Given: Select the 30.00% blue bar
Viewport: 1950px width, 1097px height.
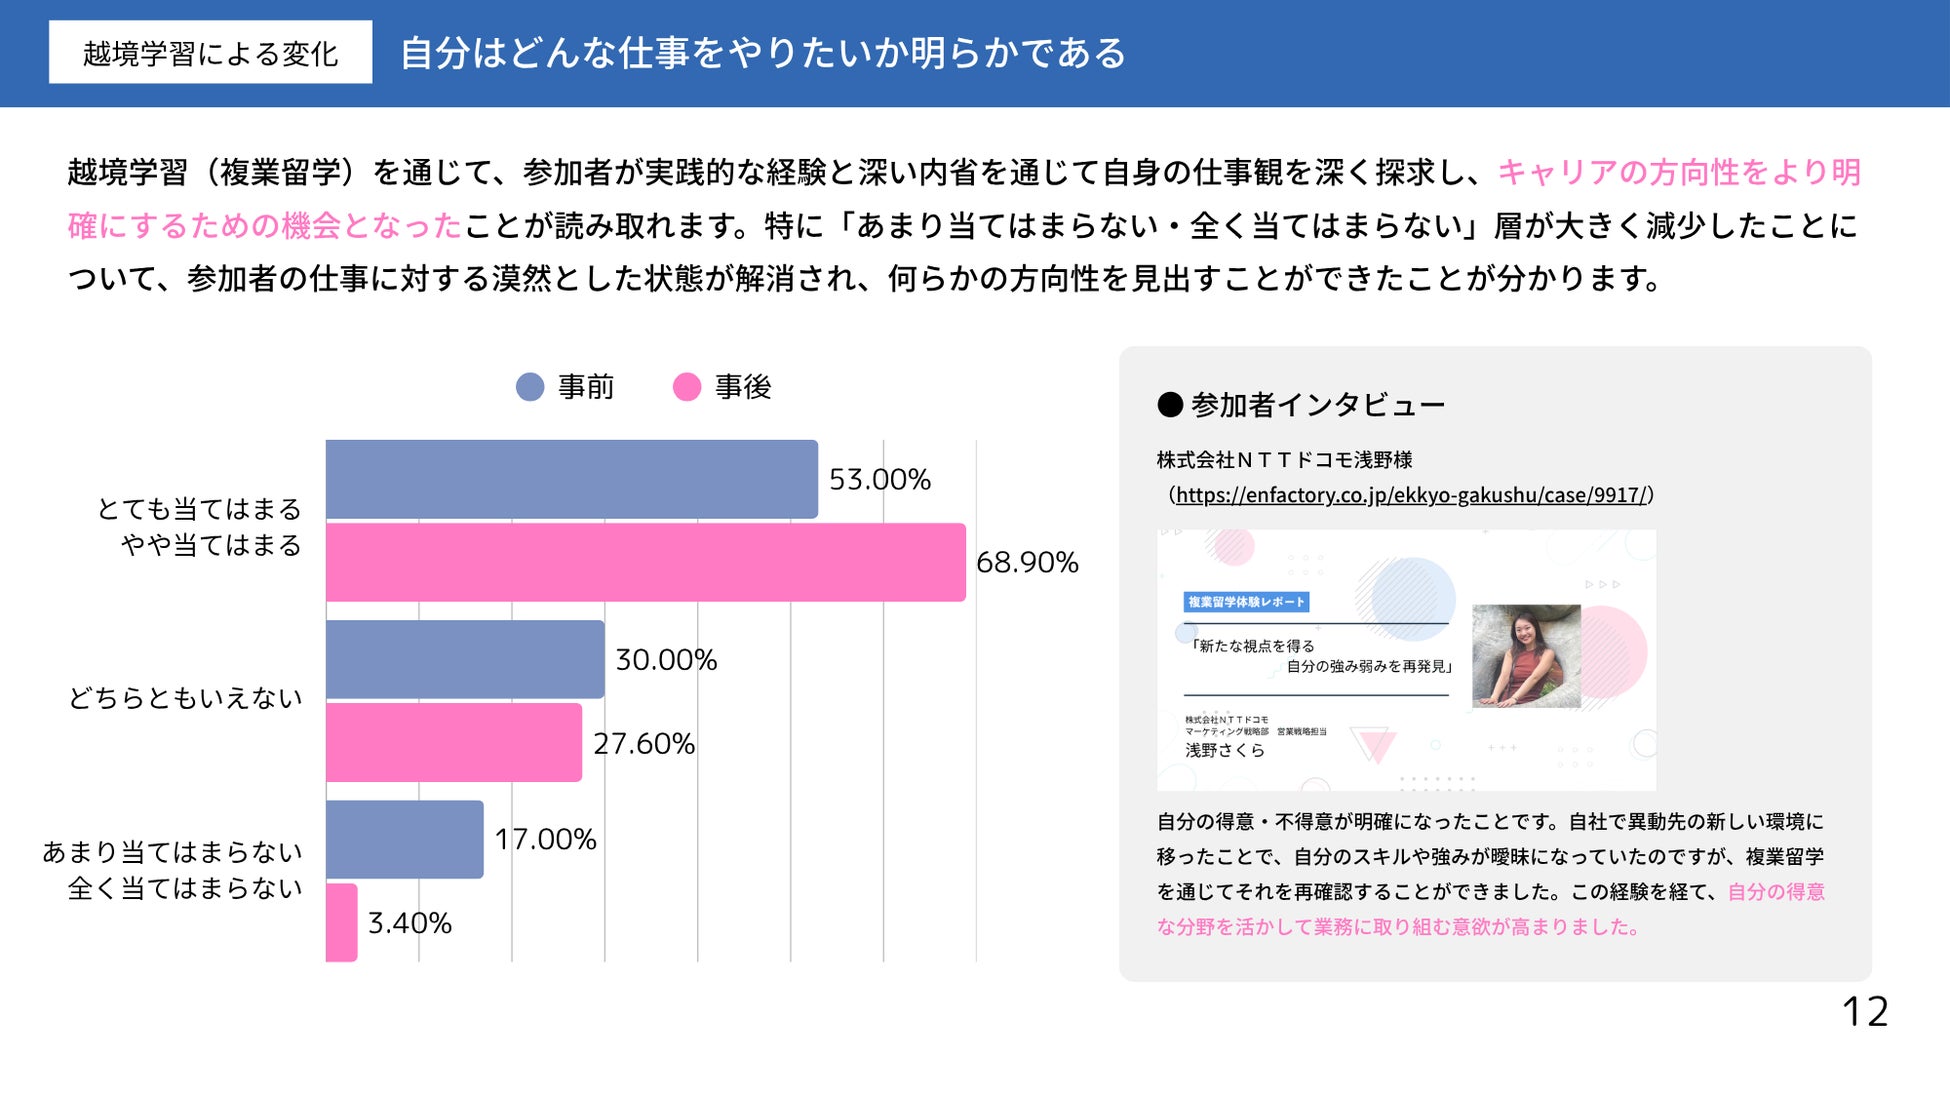Looking at the screenshot, I should coord(465,659).
